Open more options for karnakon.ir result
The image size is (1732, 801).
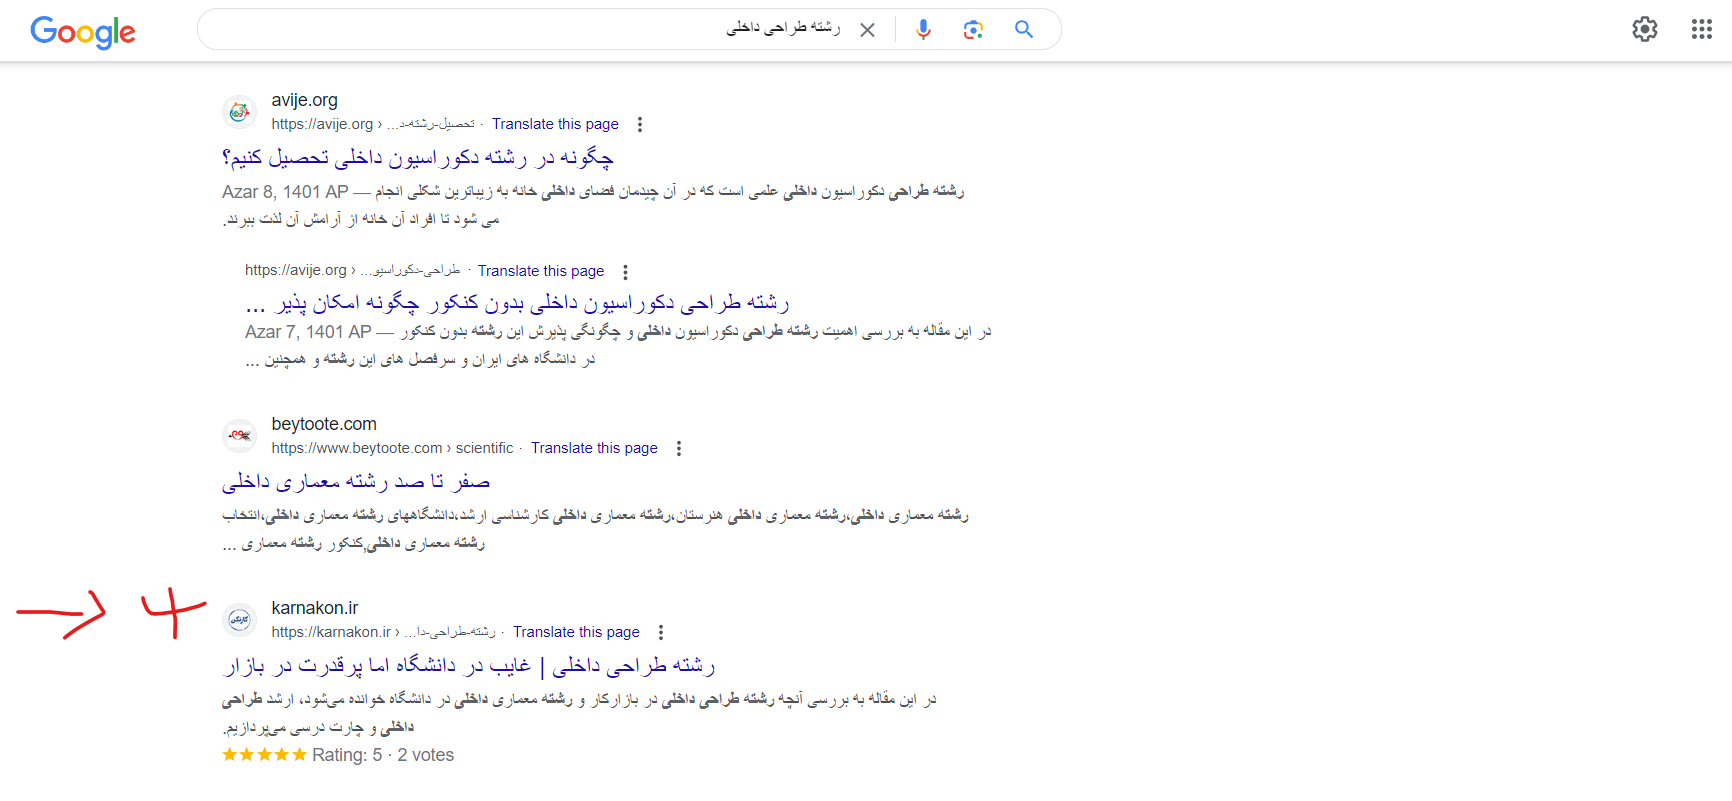point(661,633)
